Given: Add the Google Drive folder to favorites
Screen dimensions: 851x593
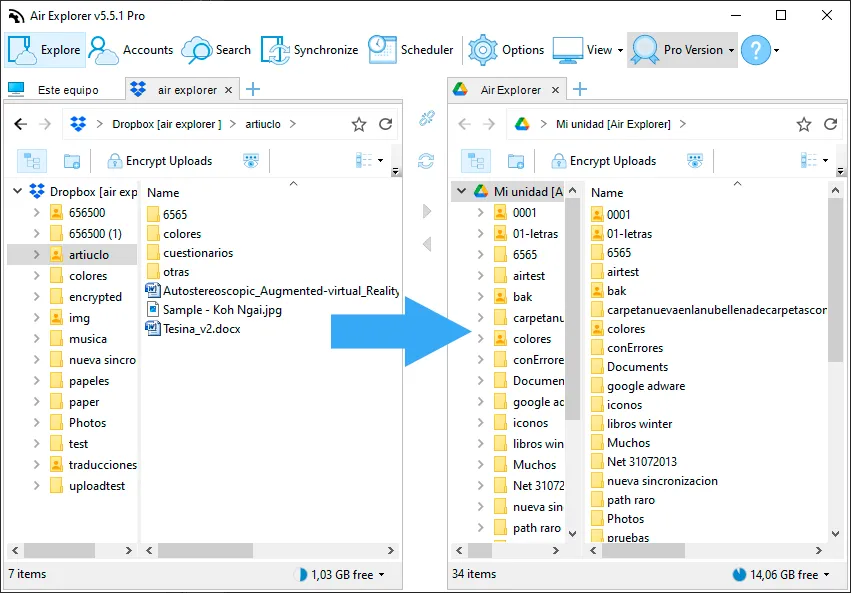Looking at the screenshot, I should pyautogui.click(x=804, y=124).
